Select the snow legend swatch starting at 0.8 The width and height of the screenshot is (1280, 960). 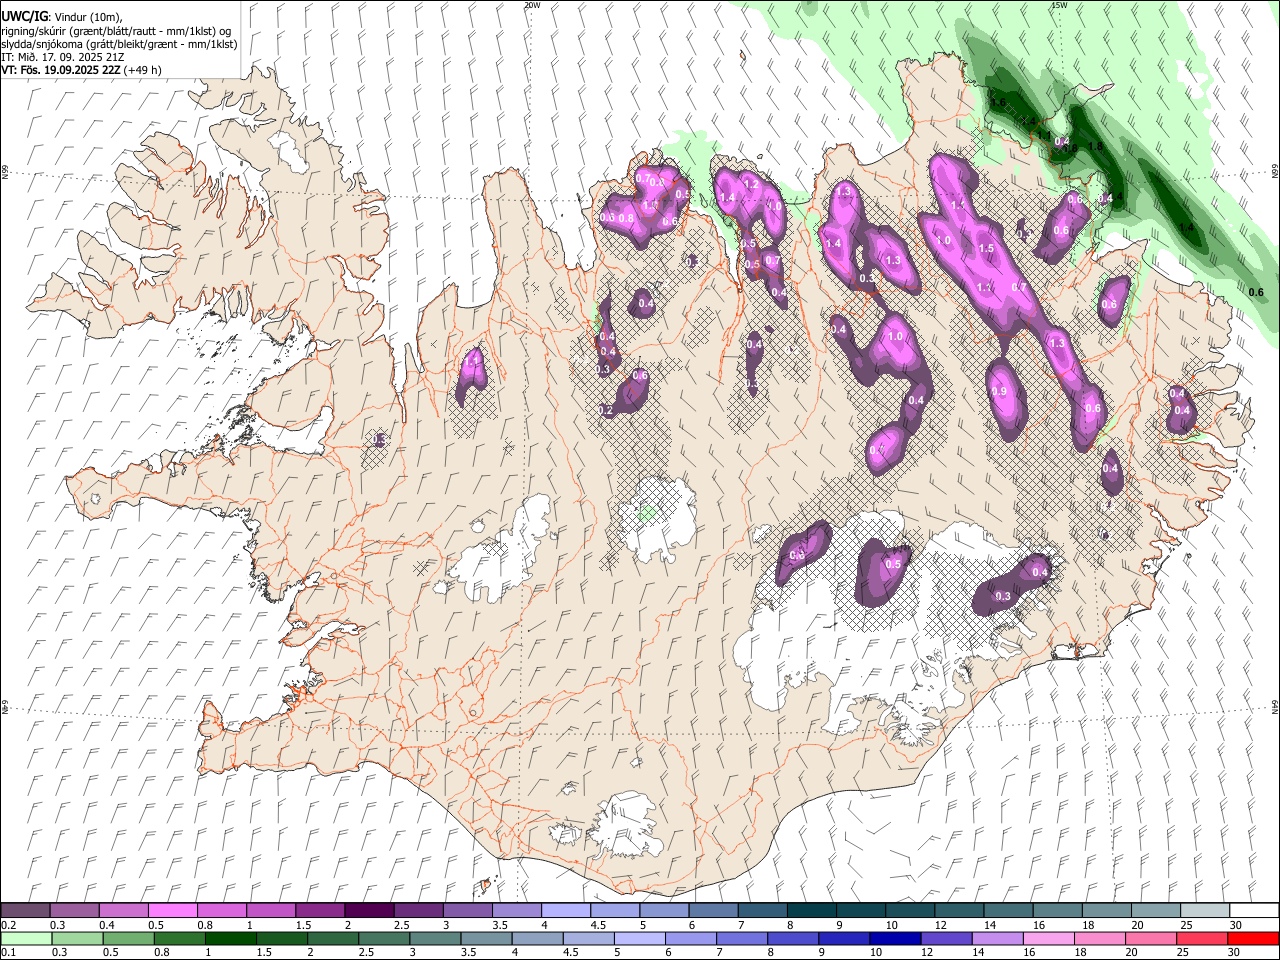point(221,911)
